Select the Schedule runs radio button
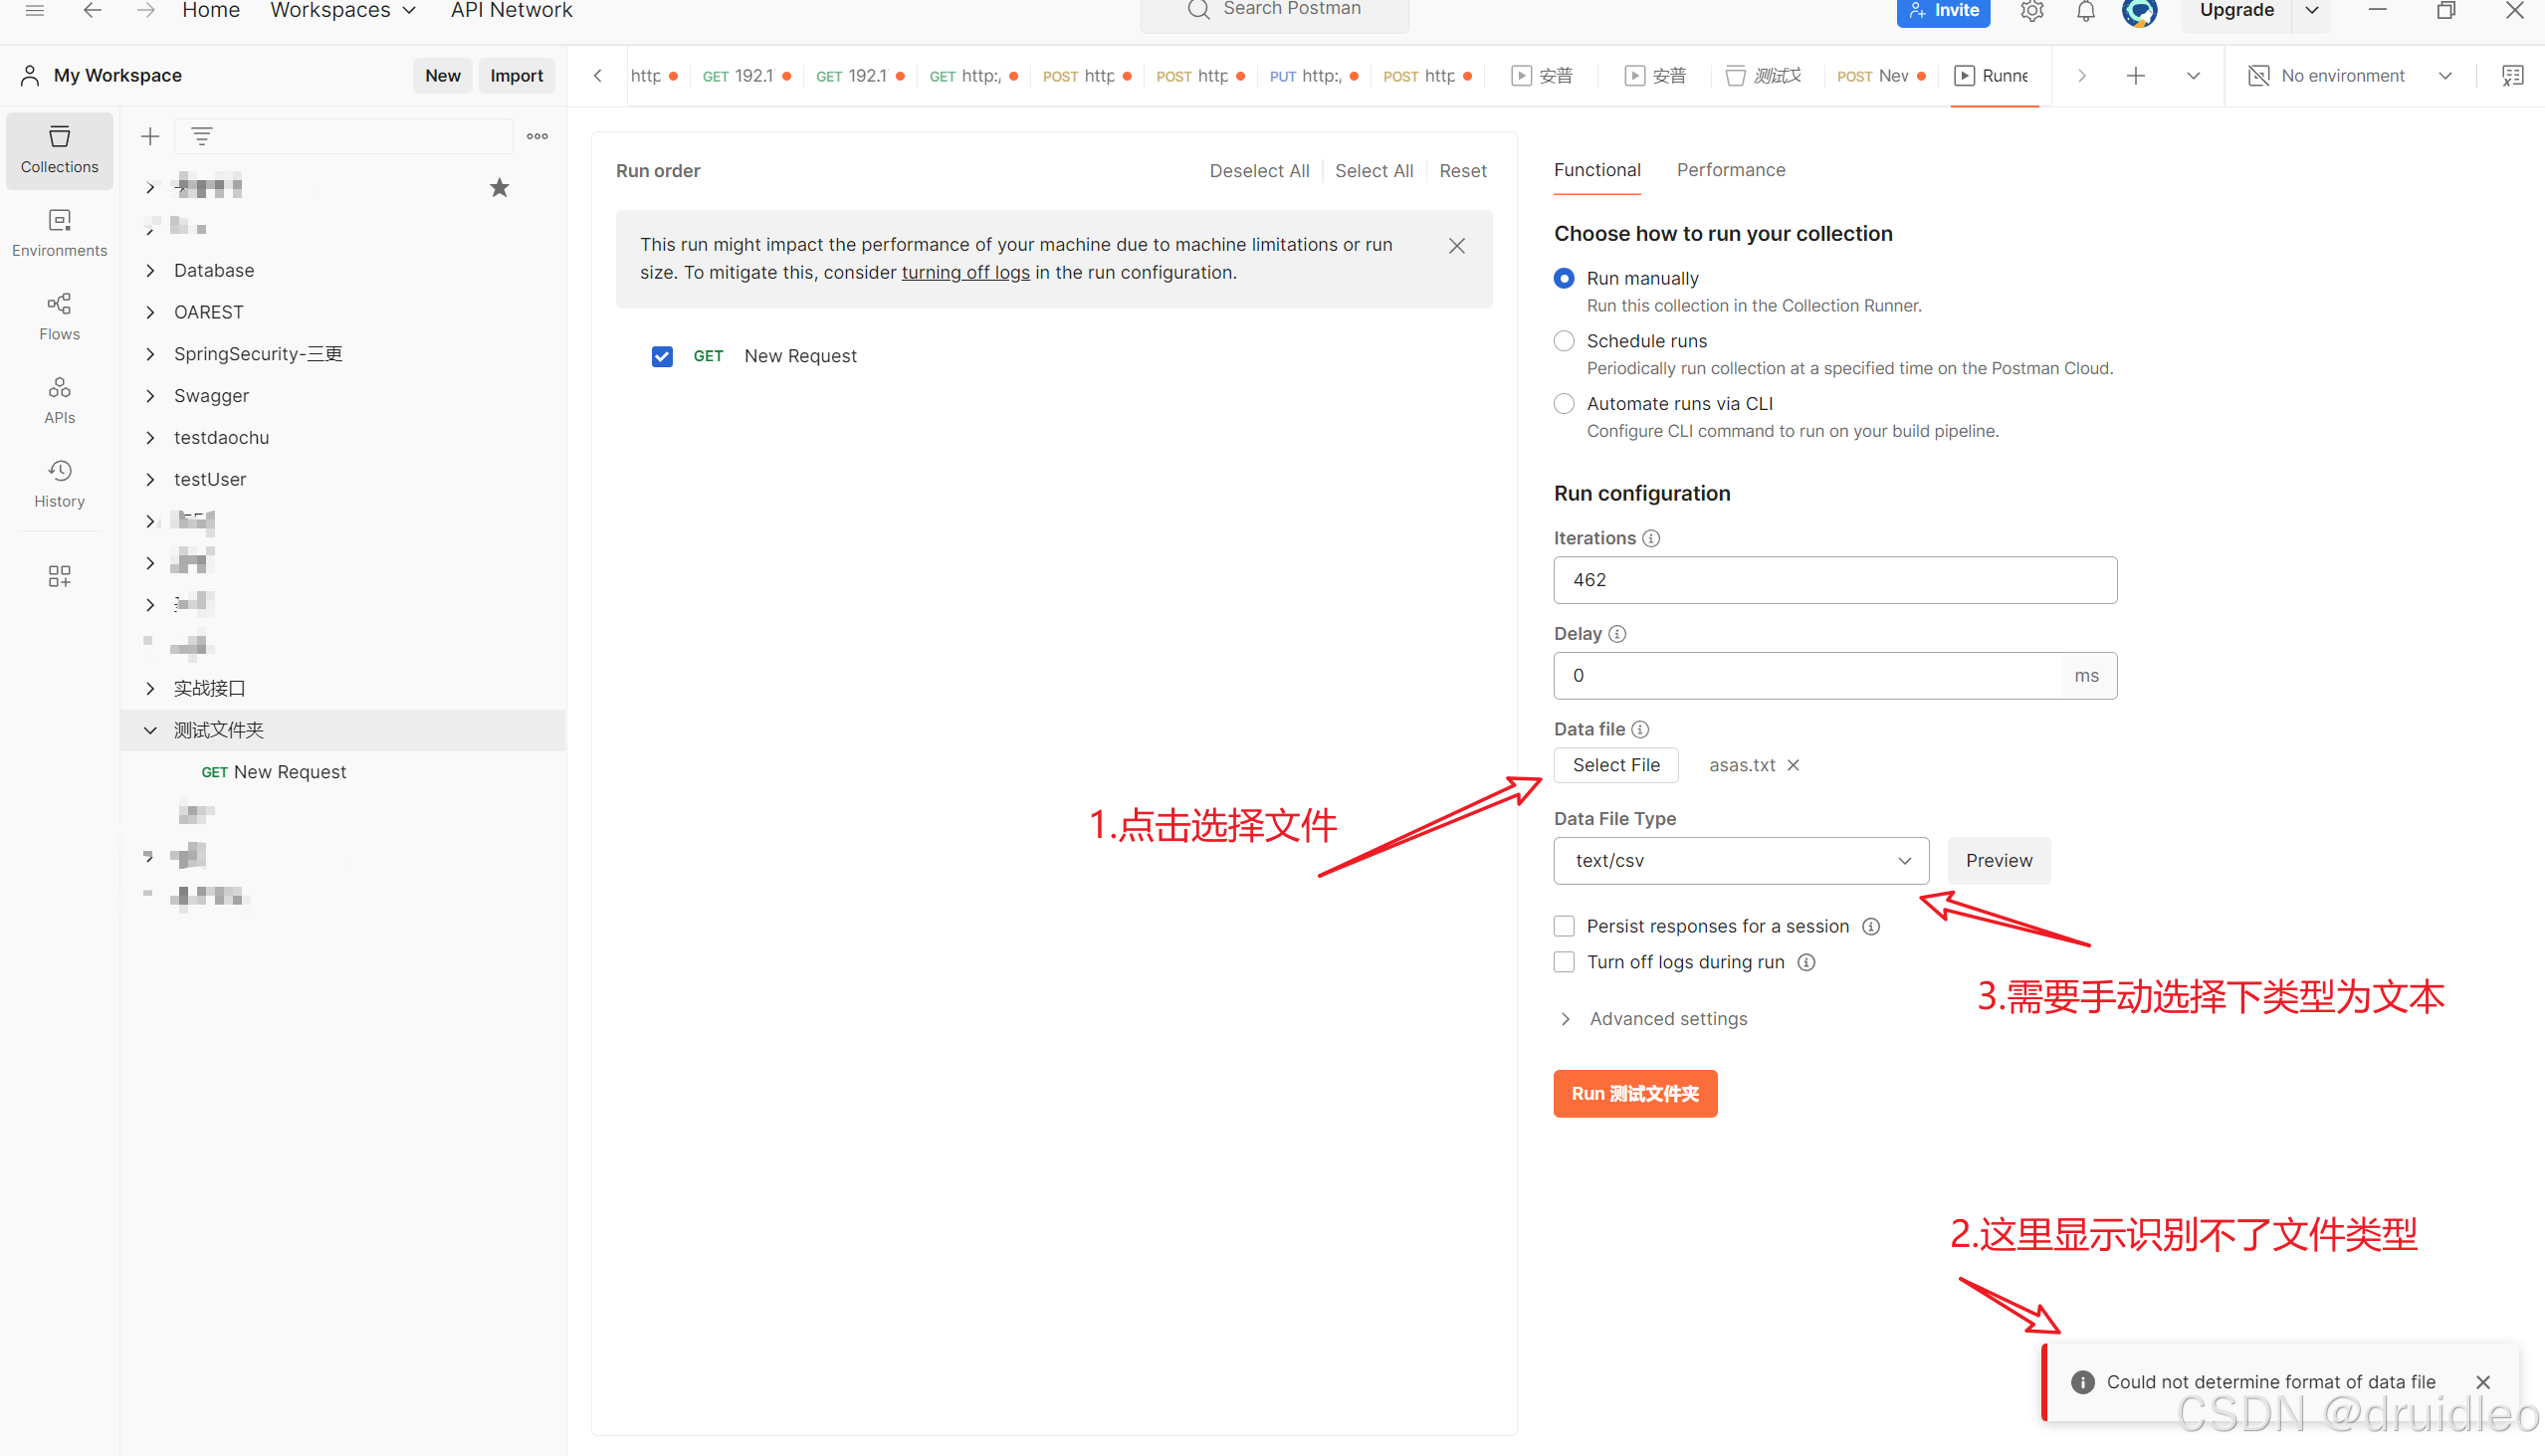 1564,341
